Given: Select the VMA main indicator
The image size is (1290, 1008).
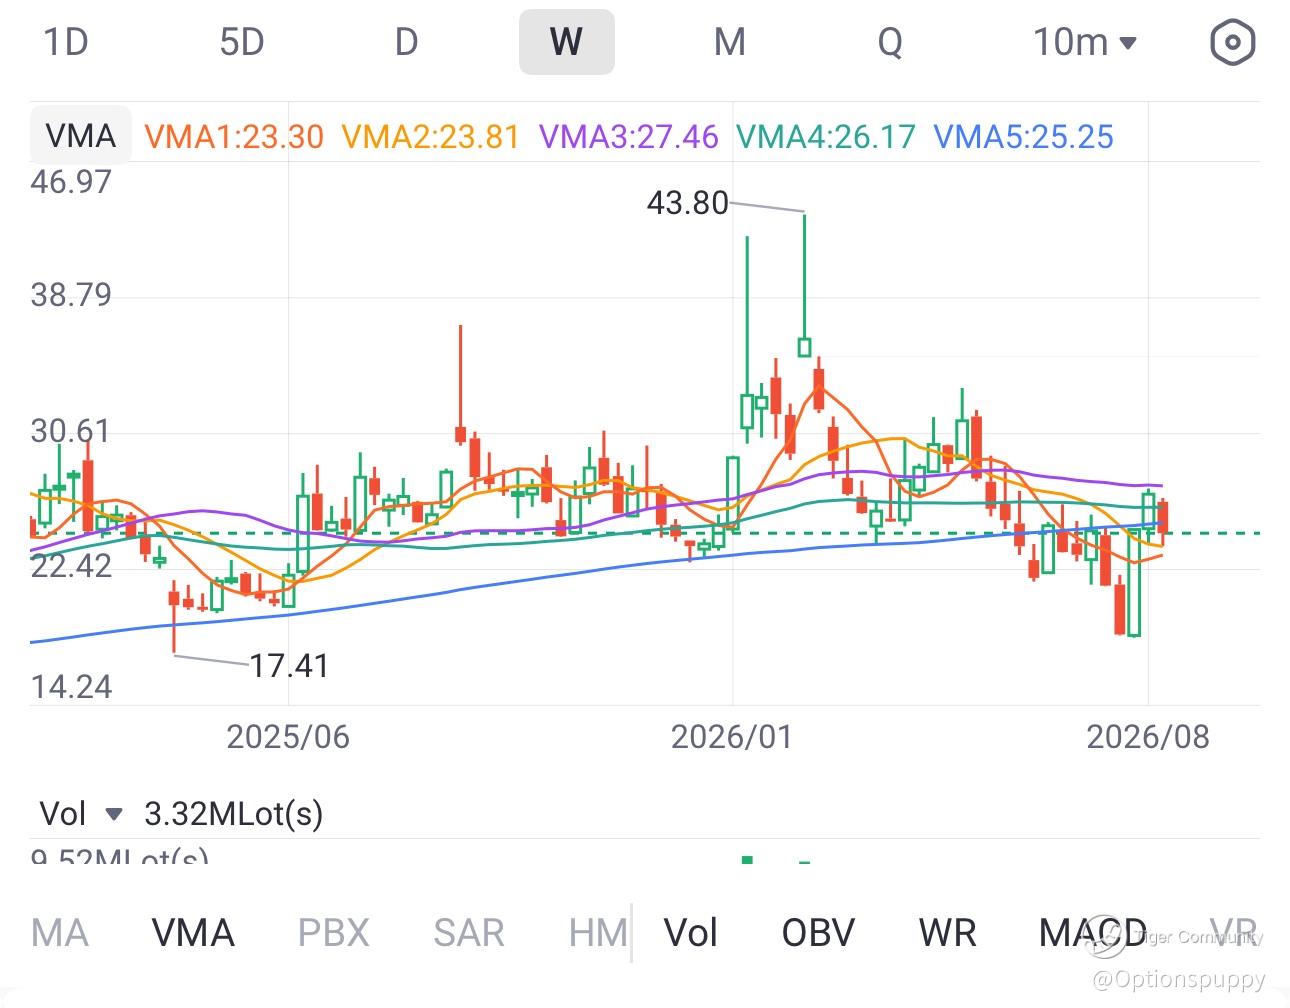Looking at the screenshot, I should (x=193, y=933).
